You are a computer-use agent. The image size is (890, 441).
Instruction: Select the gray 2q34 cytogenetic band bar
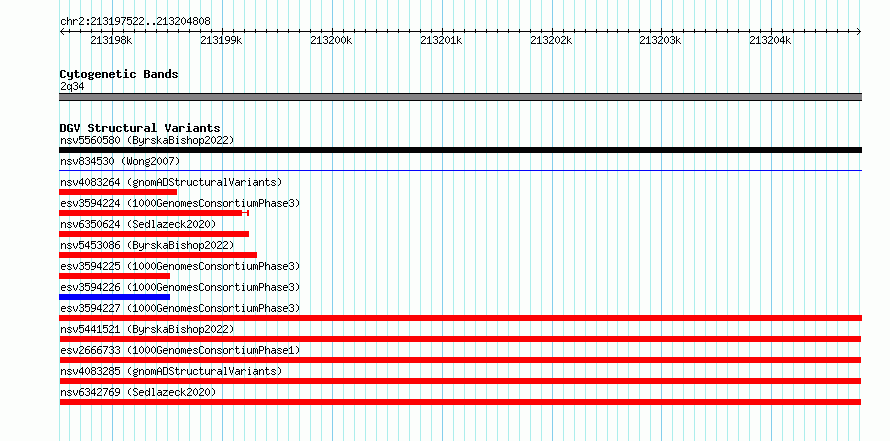(460, 97)
